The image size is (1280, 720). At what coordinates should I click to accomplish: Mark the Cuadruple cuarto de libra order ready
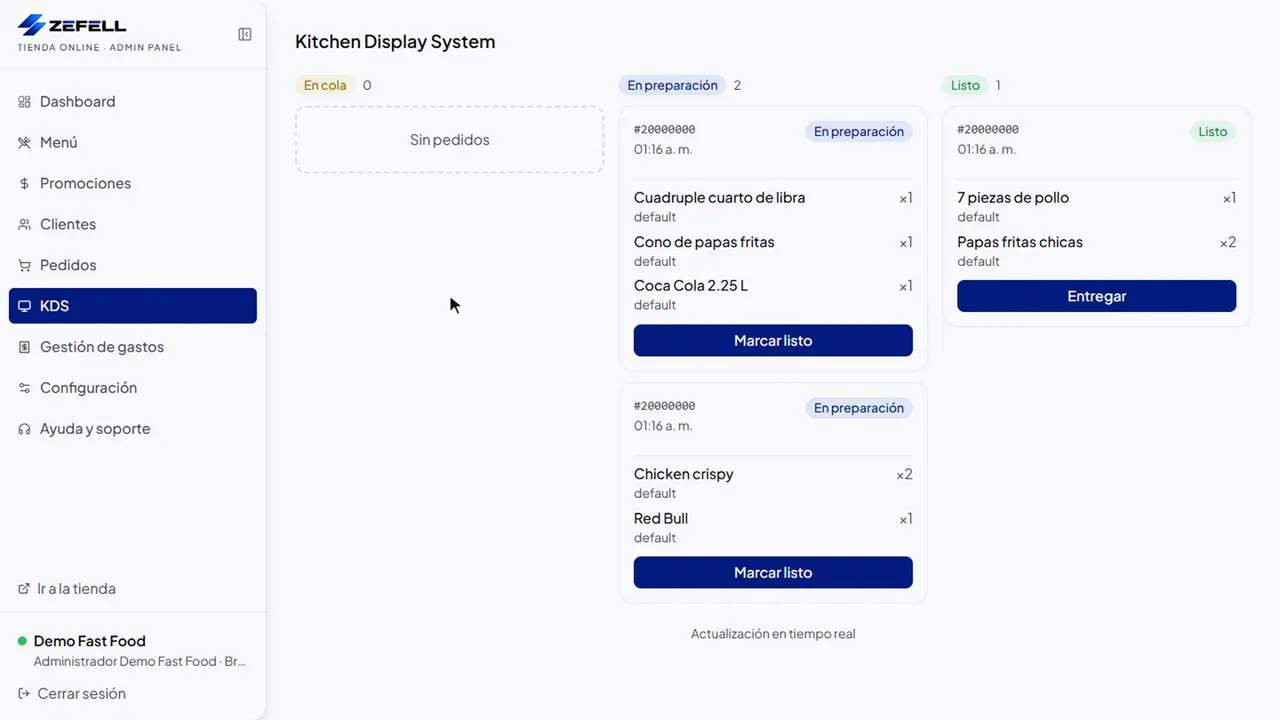pos(773,340)
